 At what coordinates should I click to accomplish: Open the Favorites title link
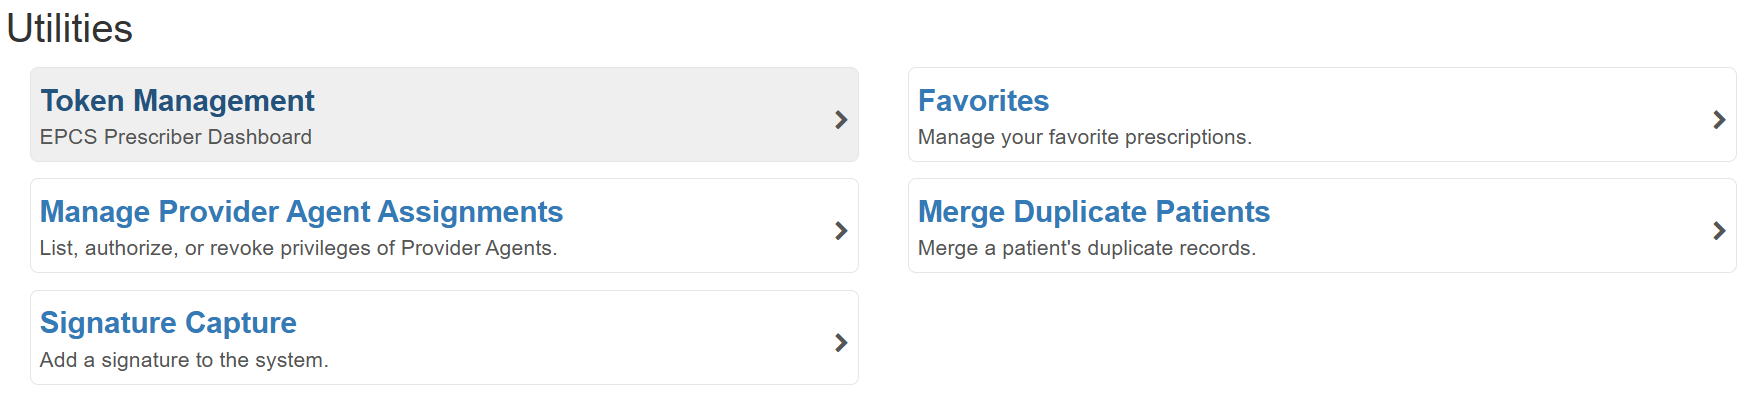pos(983,101)
